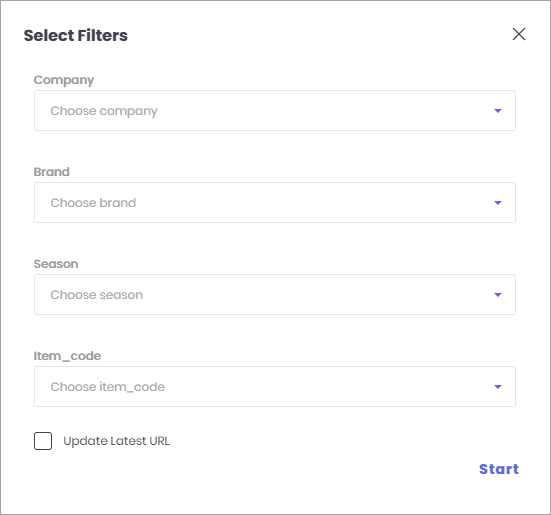Click the Company dropdown arrow icon
This screenshot has height=515, width=551.
coord(498,111)
